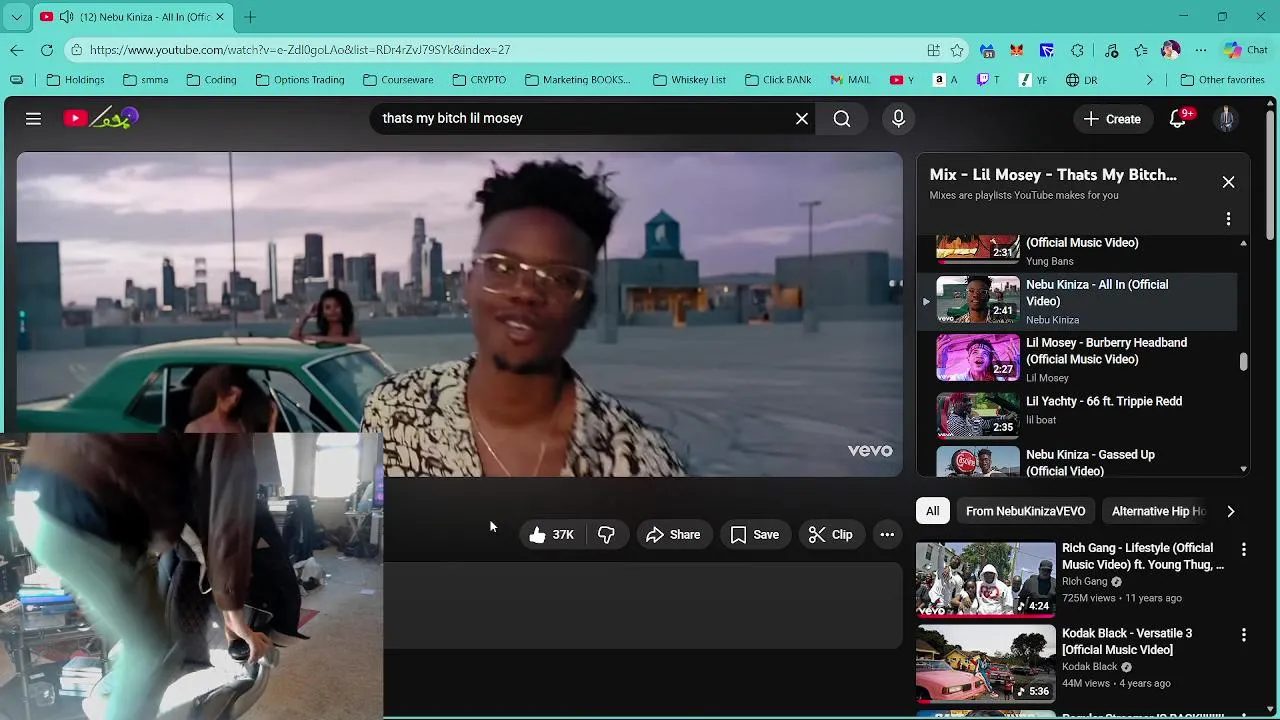
Task: Show more favorites bar items chevron
Action: click(1149, 80)
